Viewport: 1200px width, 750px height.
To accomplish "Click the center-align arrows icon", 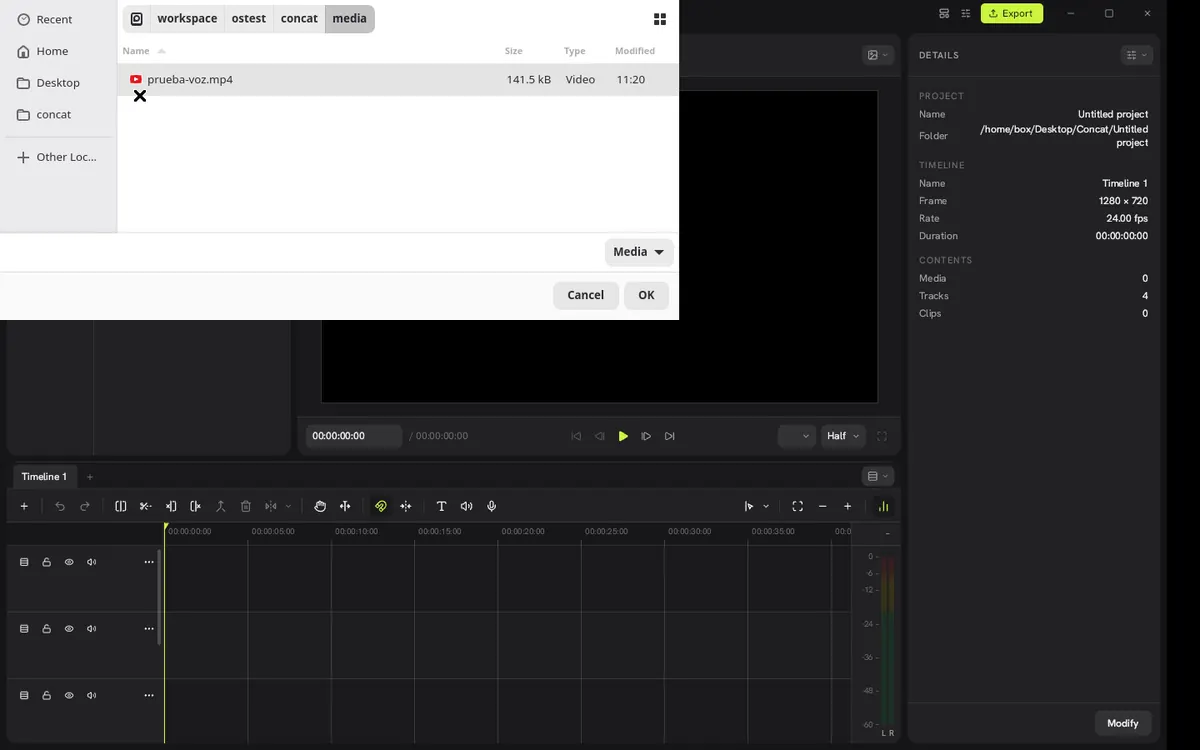I will (406, 506).
